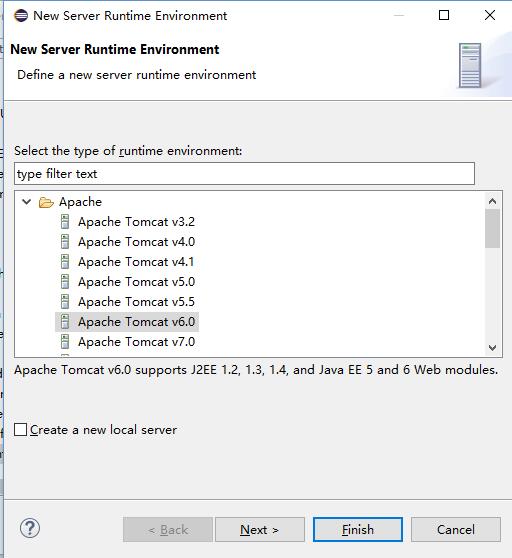The image size is (512, 558).
Task: Click the runtime list scrollbar thumb
Action: pos(492,228)
